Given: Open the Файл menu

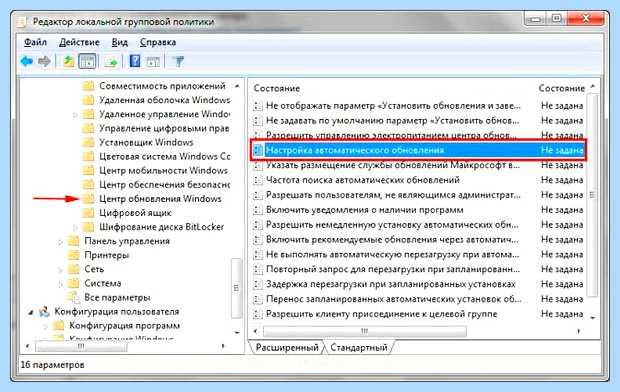Looking at the screenshot, I should click(36, 42).
